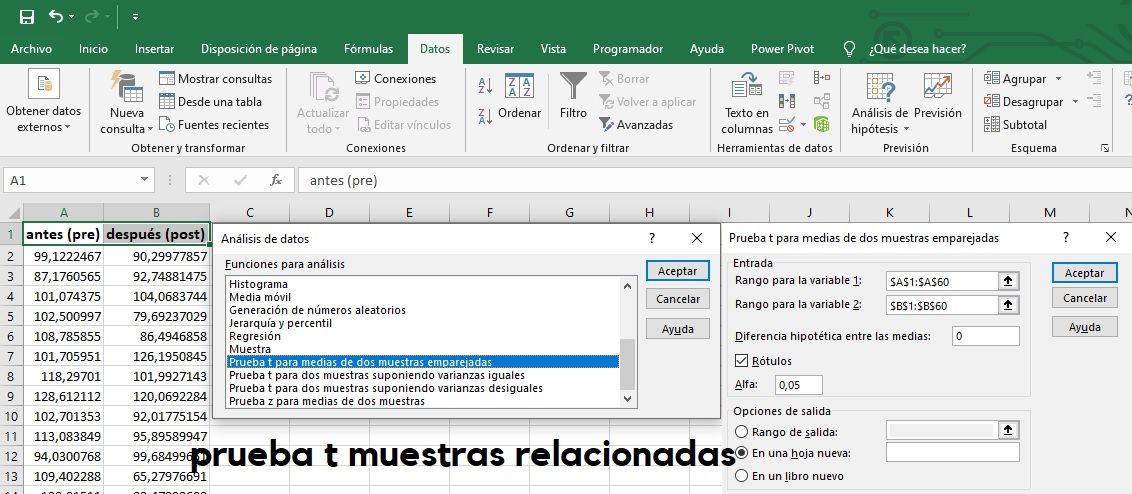
Task: Open the Name Box dropdown
Action: pyautogui.click(x=145, y=180)
